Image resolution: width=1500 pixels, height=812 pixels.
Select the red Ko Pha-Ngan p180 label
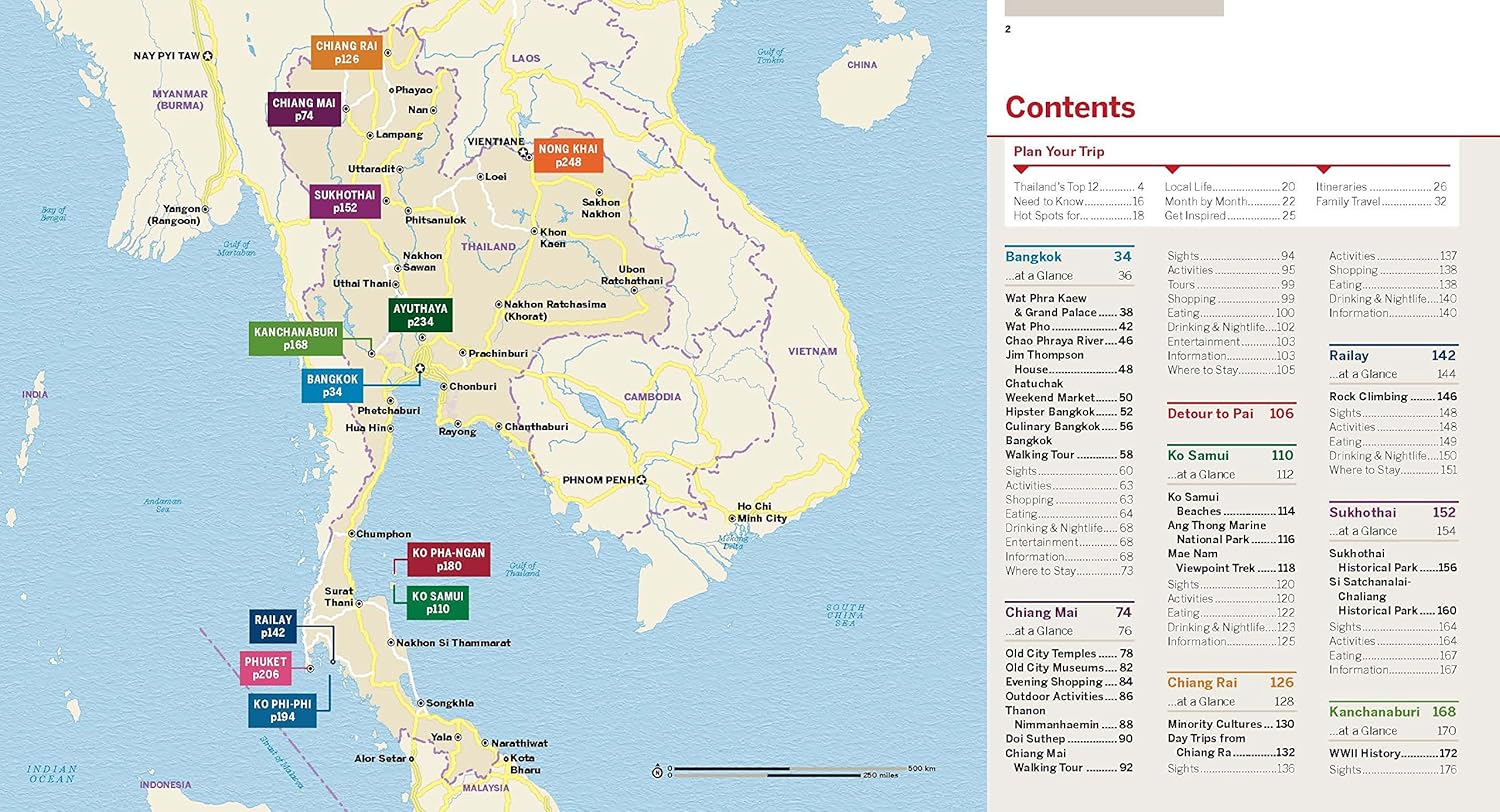point(448,560)
